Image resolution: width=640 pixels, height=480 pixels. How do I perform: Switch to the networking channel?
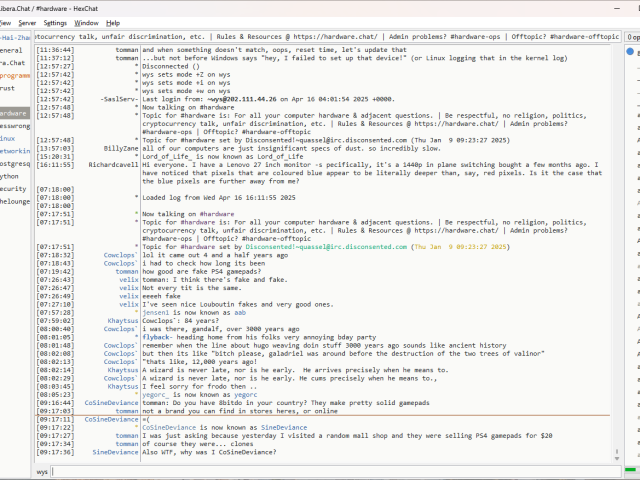coord(13,150)
